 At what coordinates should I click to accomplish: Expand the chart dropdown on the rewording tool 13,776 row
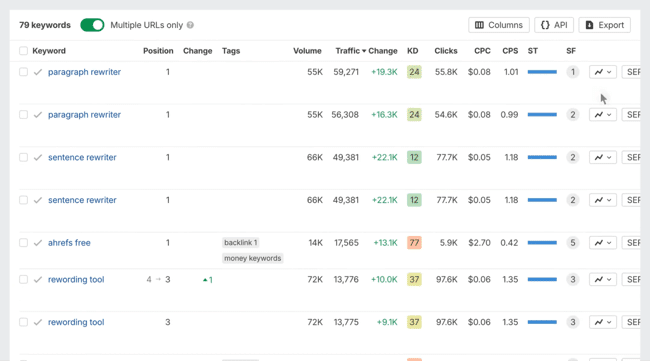[x=603, y=280]
